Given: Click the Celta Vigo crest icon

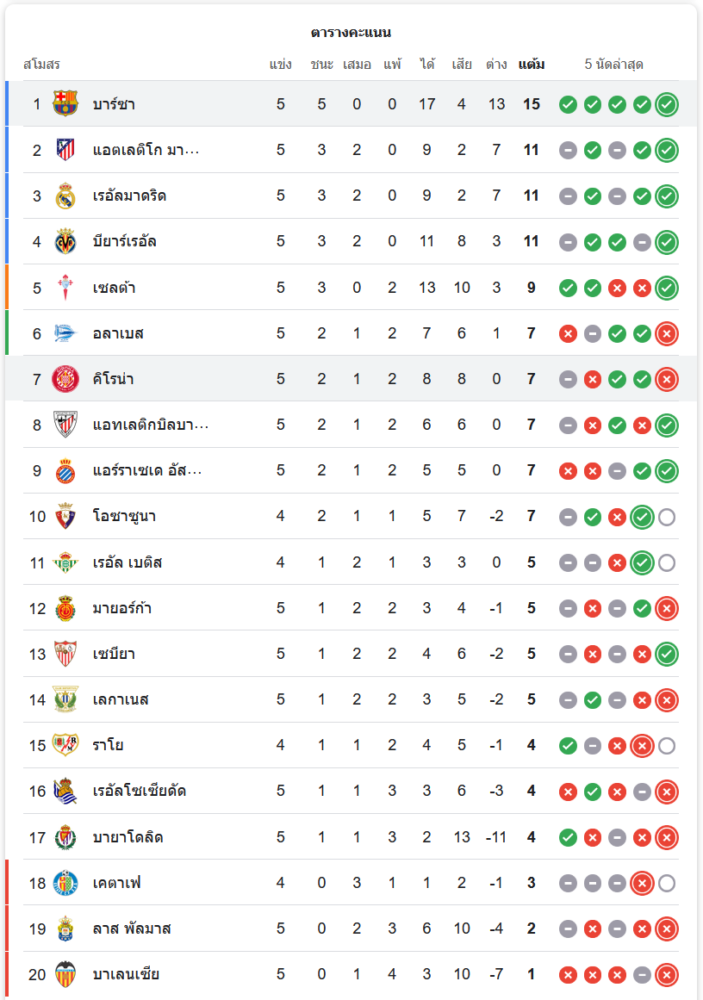Looking at the screenshot, I should [x=65, y=288].
